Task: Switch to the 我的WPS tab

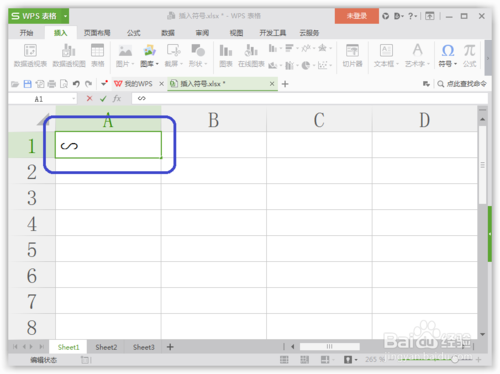Action: [x=133, y=84]
